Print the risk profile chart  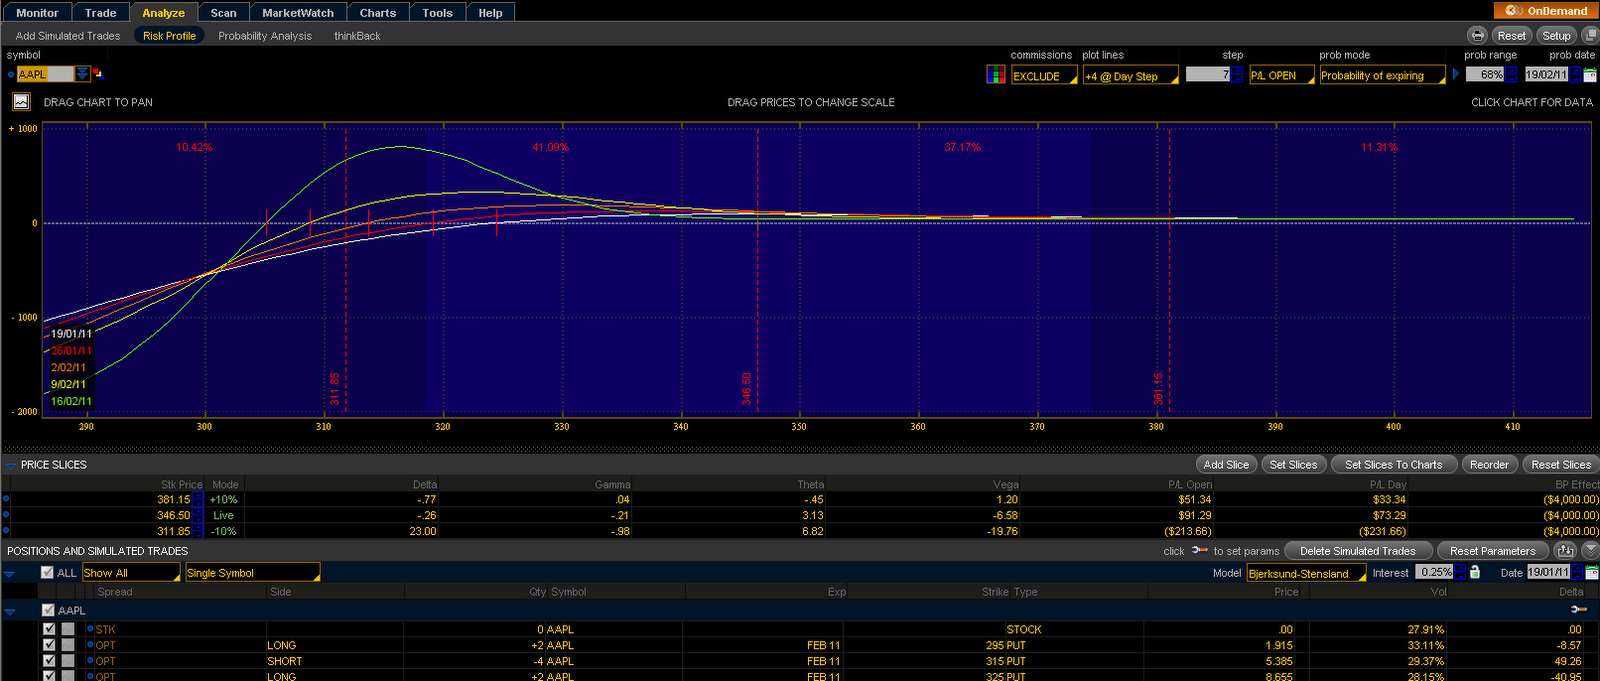coord(1477,35)
